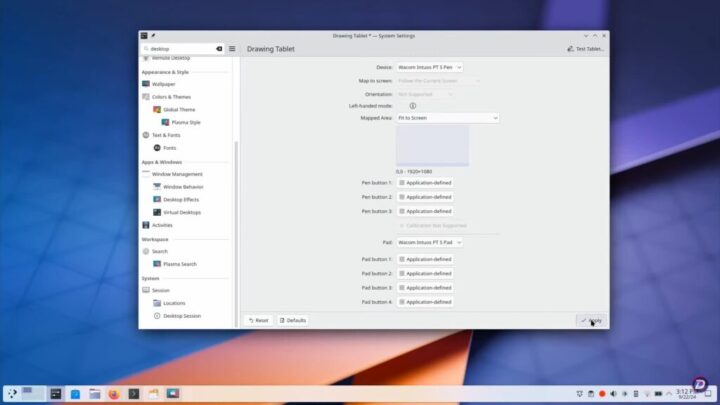Open the volume control in the tray
720x405 pixels.
click(x=613, y=394)
